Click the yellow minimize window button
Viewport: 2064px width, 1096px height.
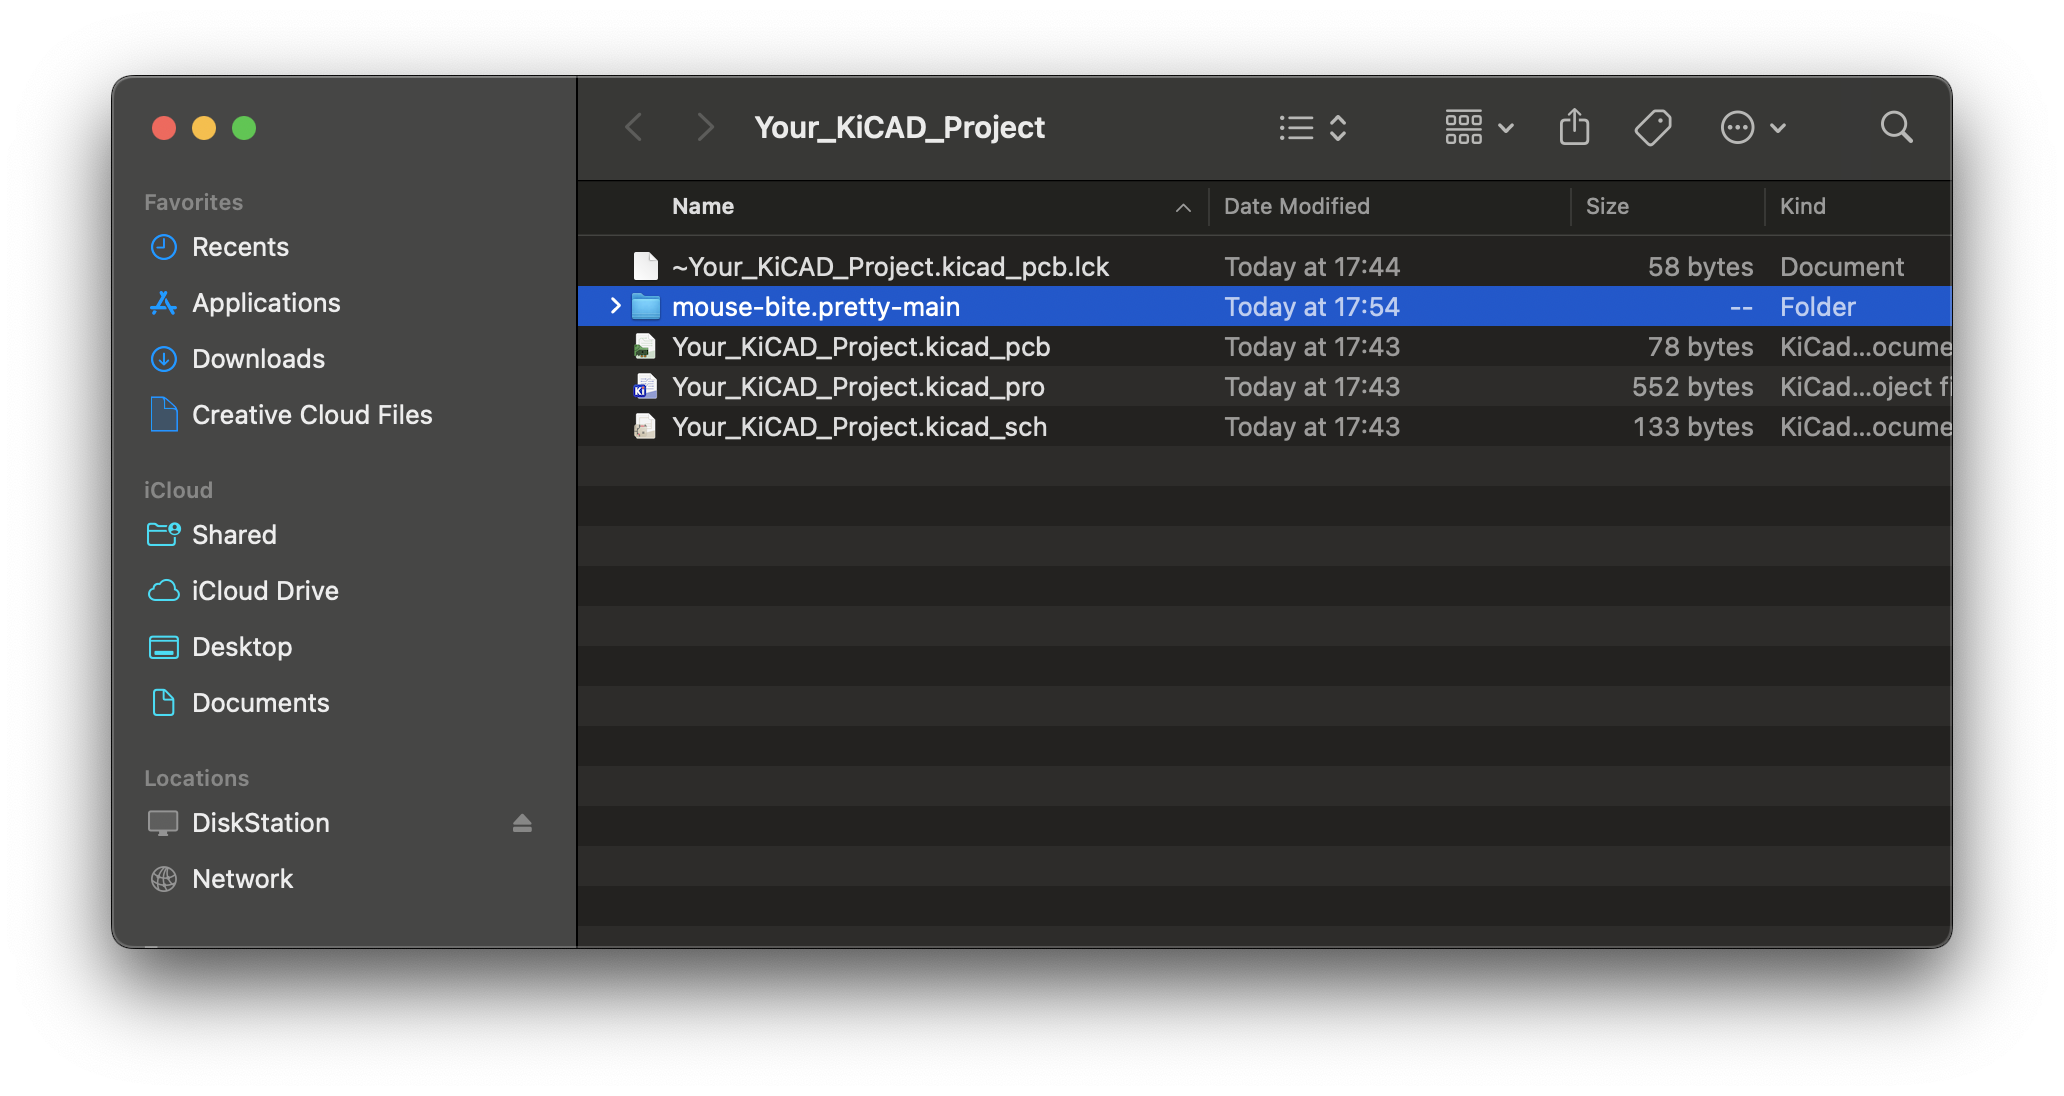204,128
